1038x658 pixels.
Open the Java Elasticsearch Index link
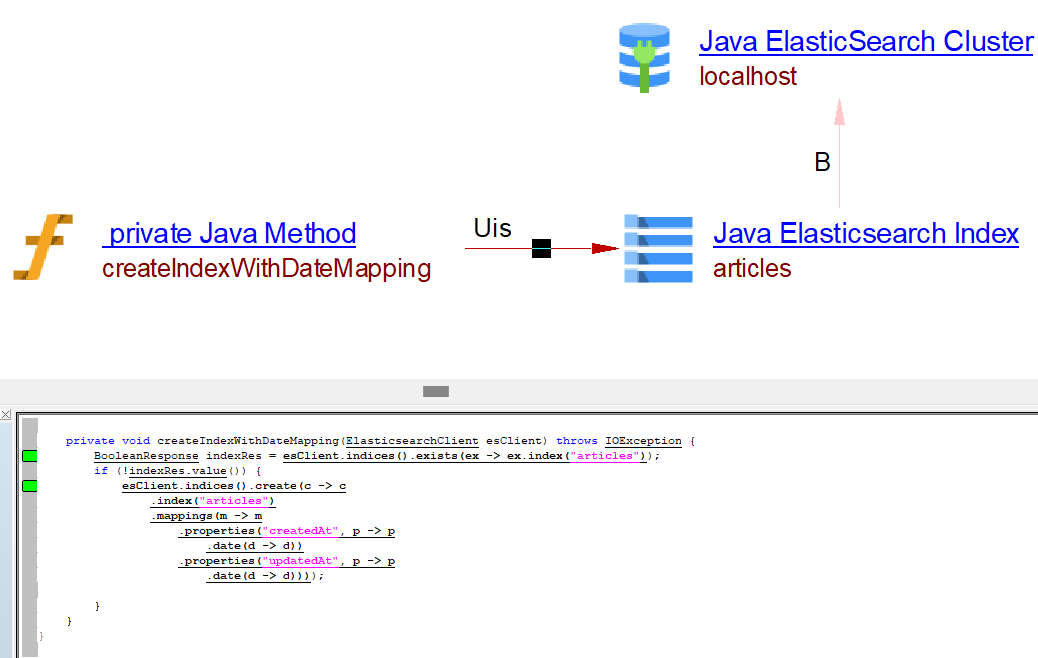pyautogui.click(x=865, y=234)
